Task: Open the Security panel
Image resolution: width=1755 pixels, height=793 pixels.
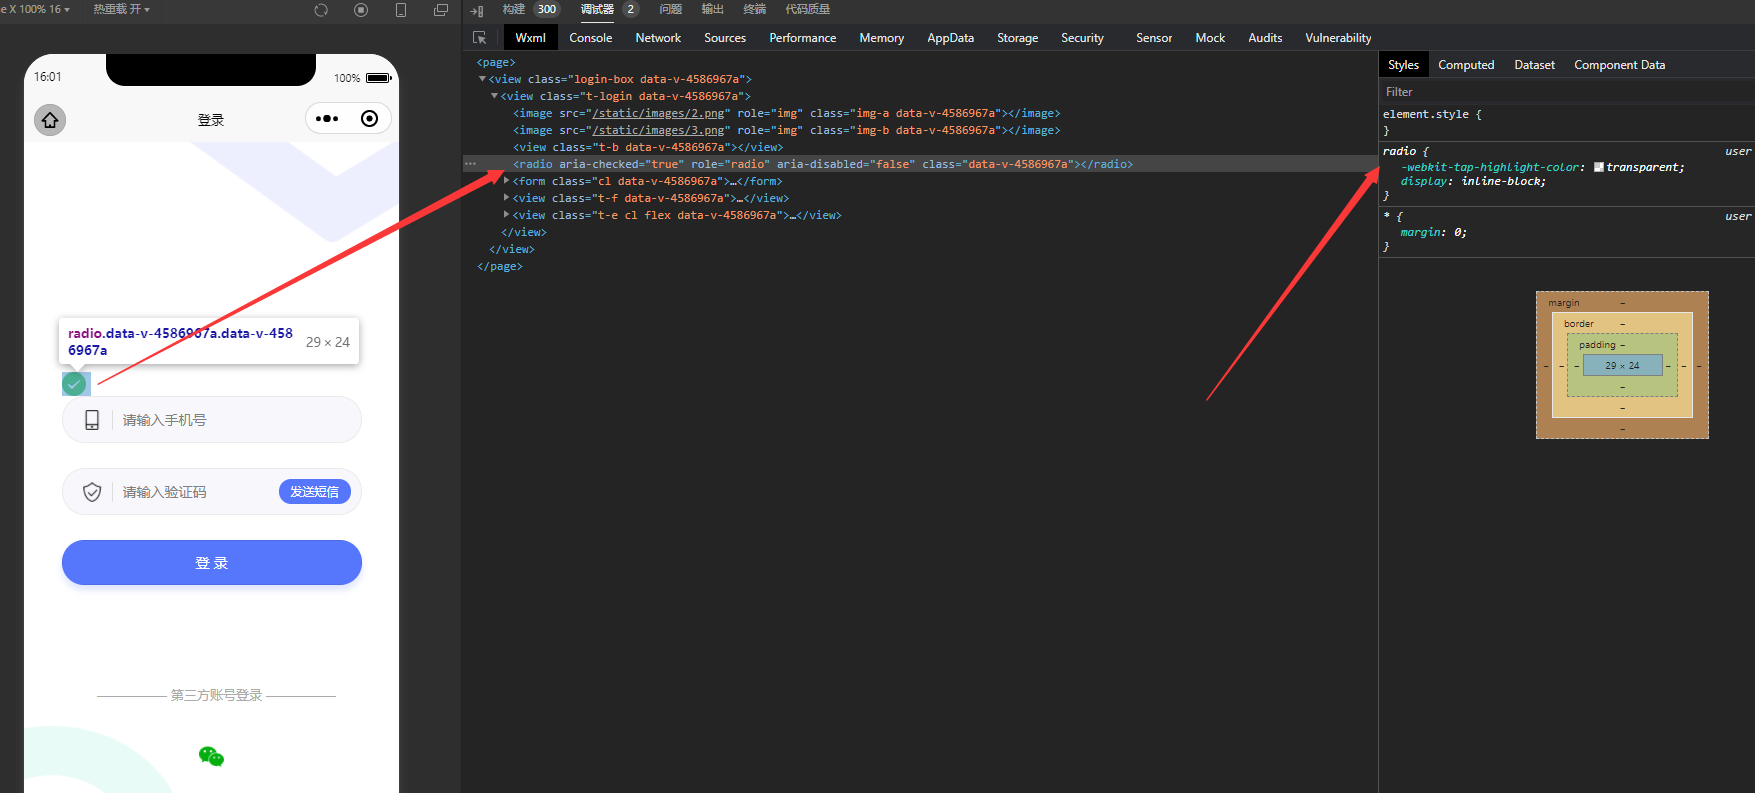Action: (1083, 38)
